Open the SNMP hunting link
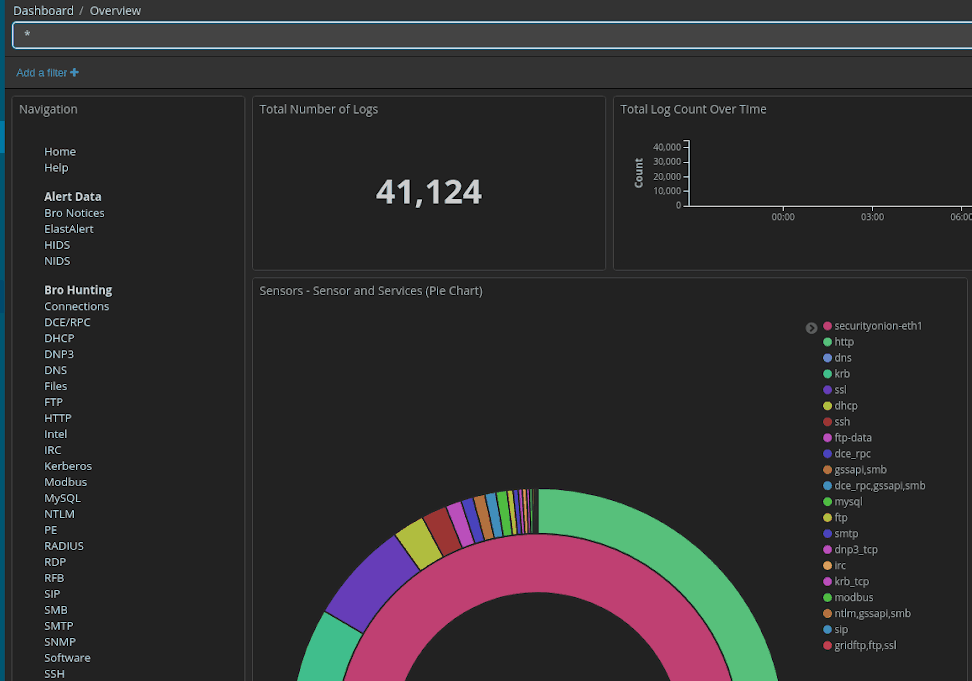Image resolution: width=972 pixels, height=681 pixels. coord(60,642)
